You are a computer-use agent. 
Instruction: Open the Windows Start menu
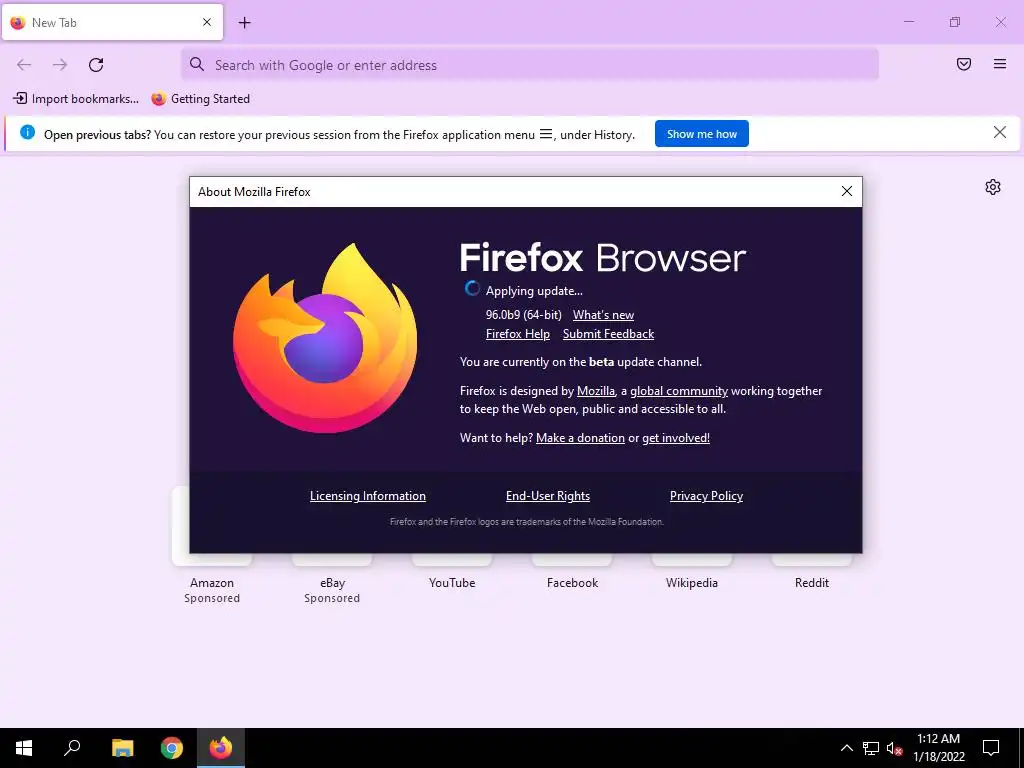(24, 748)
